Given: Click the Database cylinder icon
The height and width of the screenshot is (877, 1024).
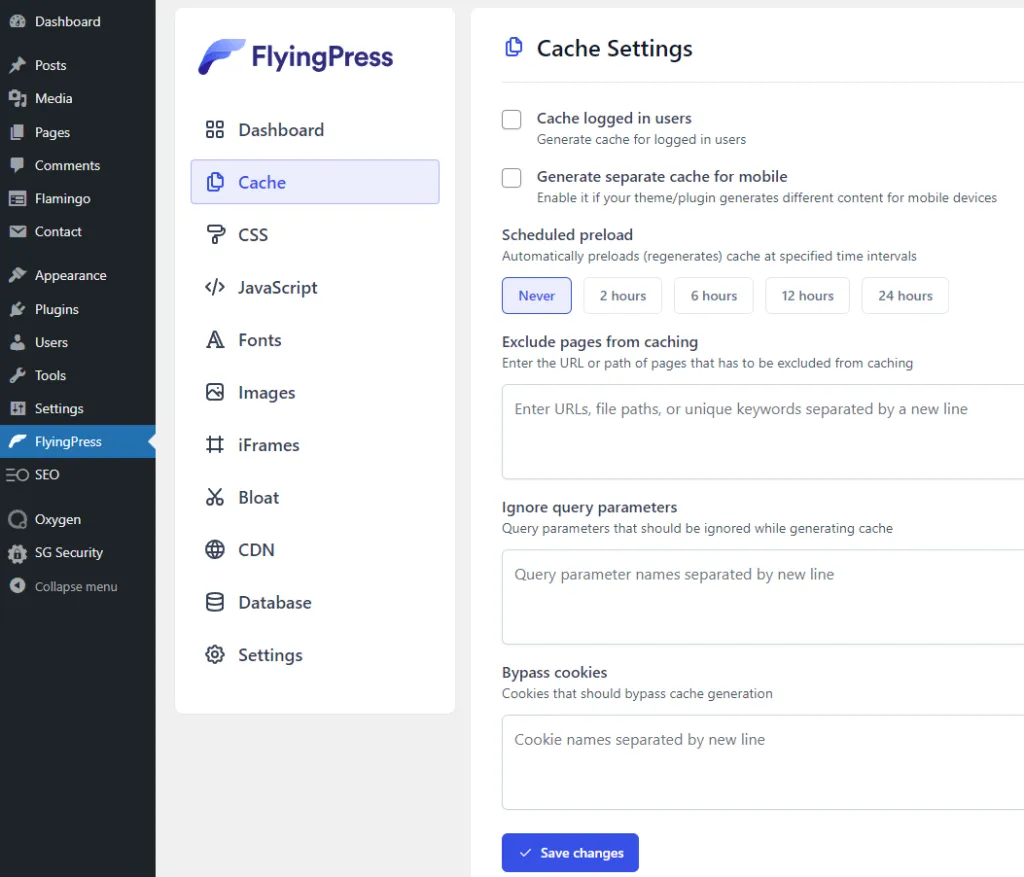Looking at the screenshot, I should point(215,603).
